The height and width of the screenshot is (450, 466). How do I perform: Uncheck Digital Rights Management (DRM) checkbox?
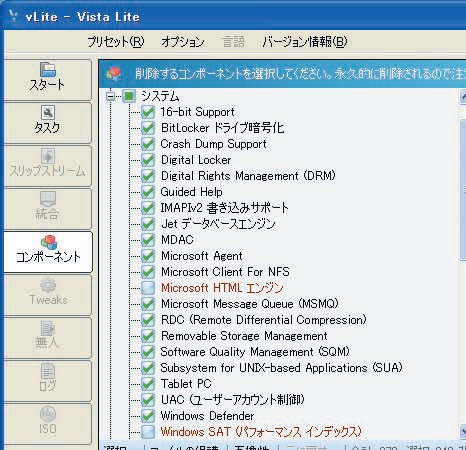pyautogui.click(x=148, y=176)
